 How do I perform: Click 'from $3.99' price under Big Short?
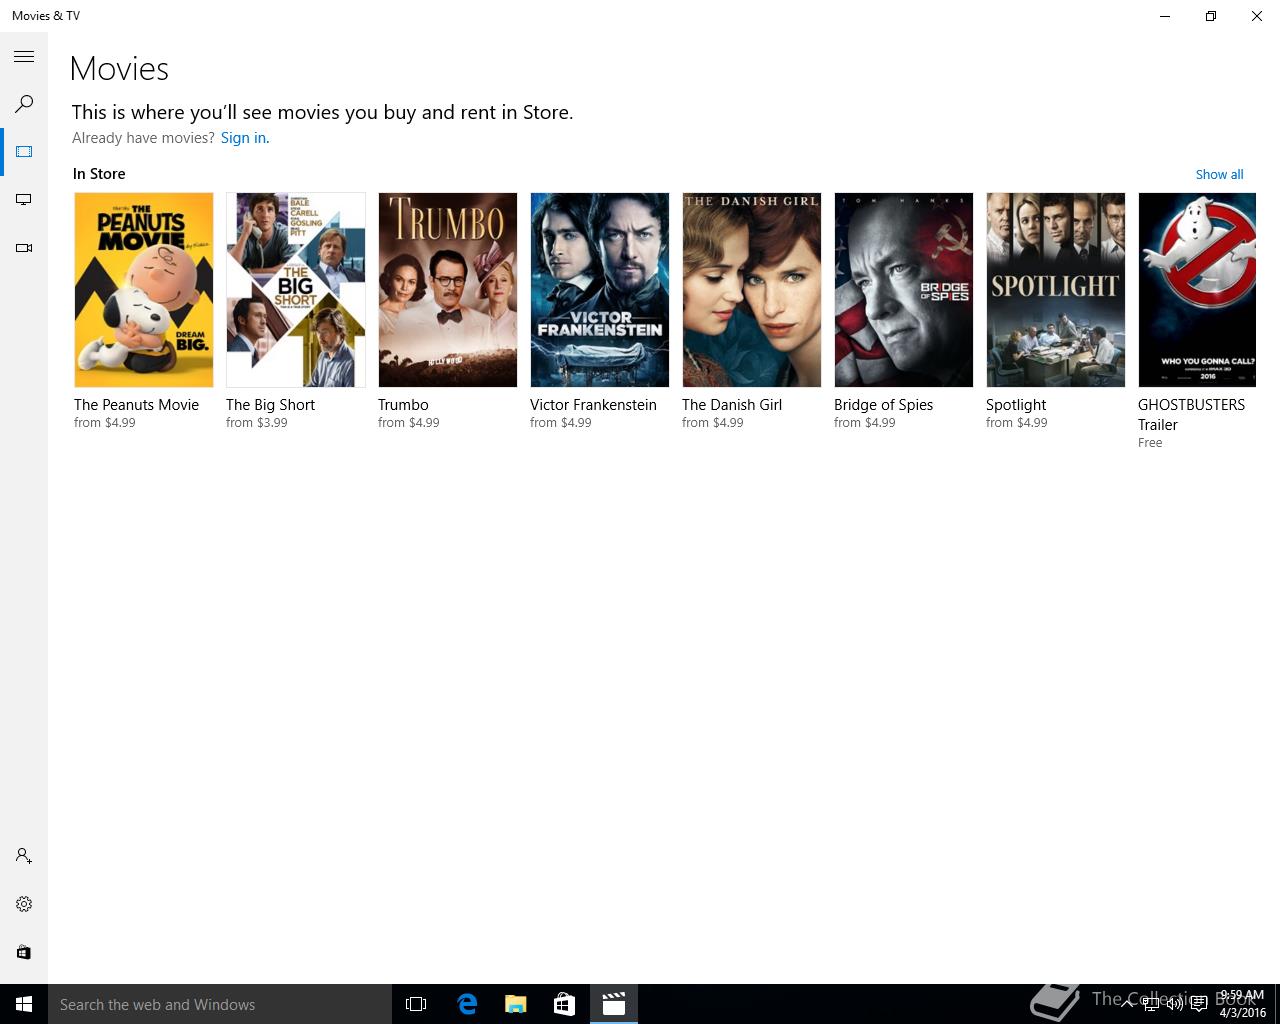coord(257,423)
